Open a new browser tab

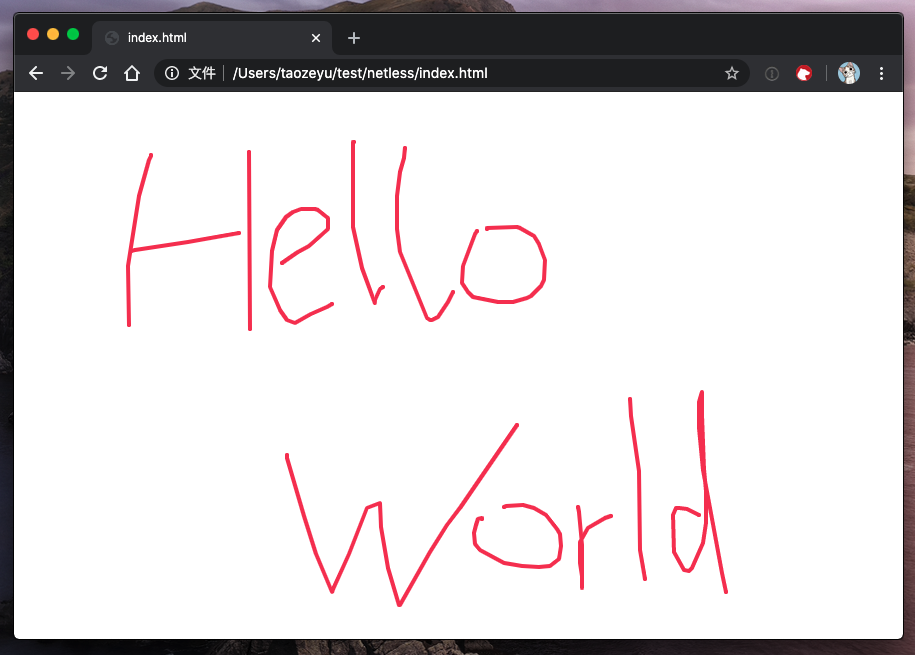pyautogui.click(x=354, y=38)
